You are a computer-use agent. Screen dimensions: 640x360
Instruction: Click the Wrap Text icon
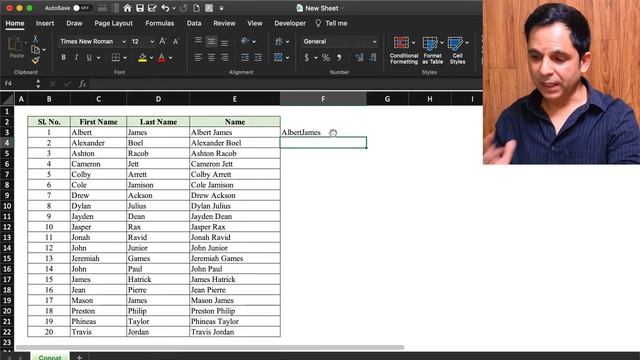[x=279, y=41]
